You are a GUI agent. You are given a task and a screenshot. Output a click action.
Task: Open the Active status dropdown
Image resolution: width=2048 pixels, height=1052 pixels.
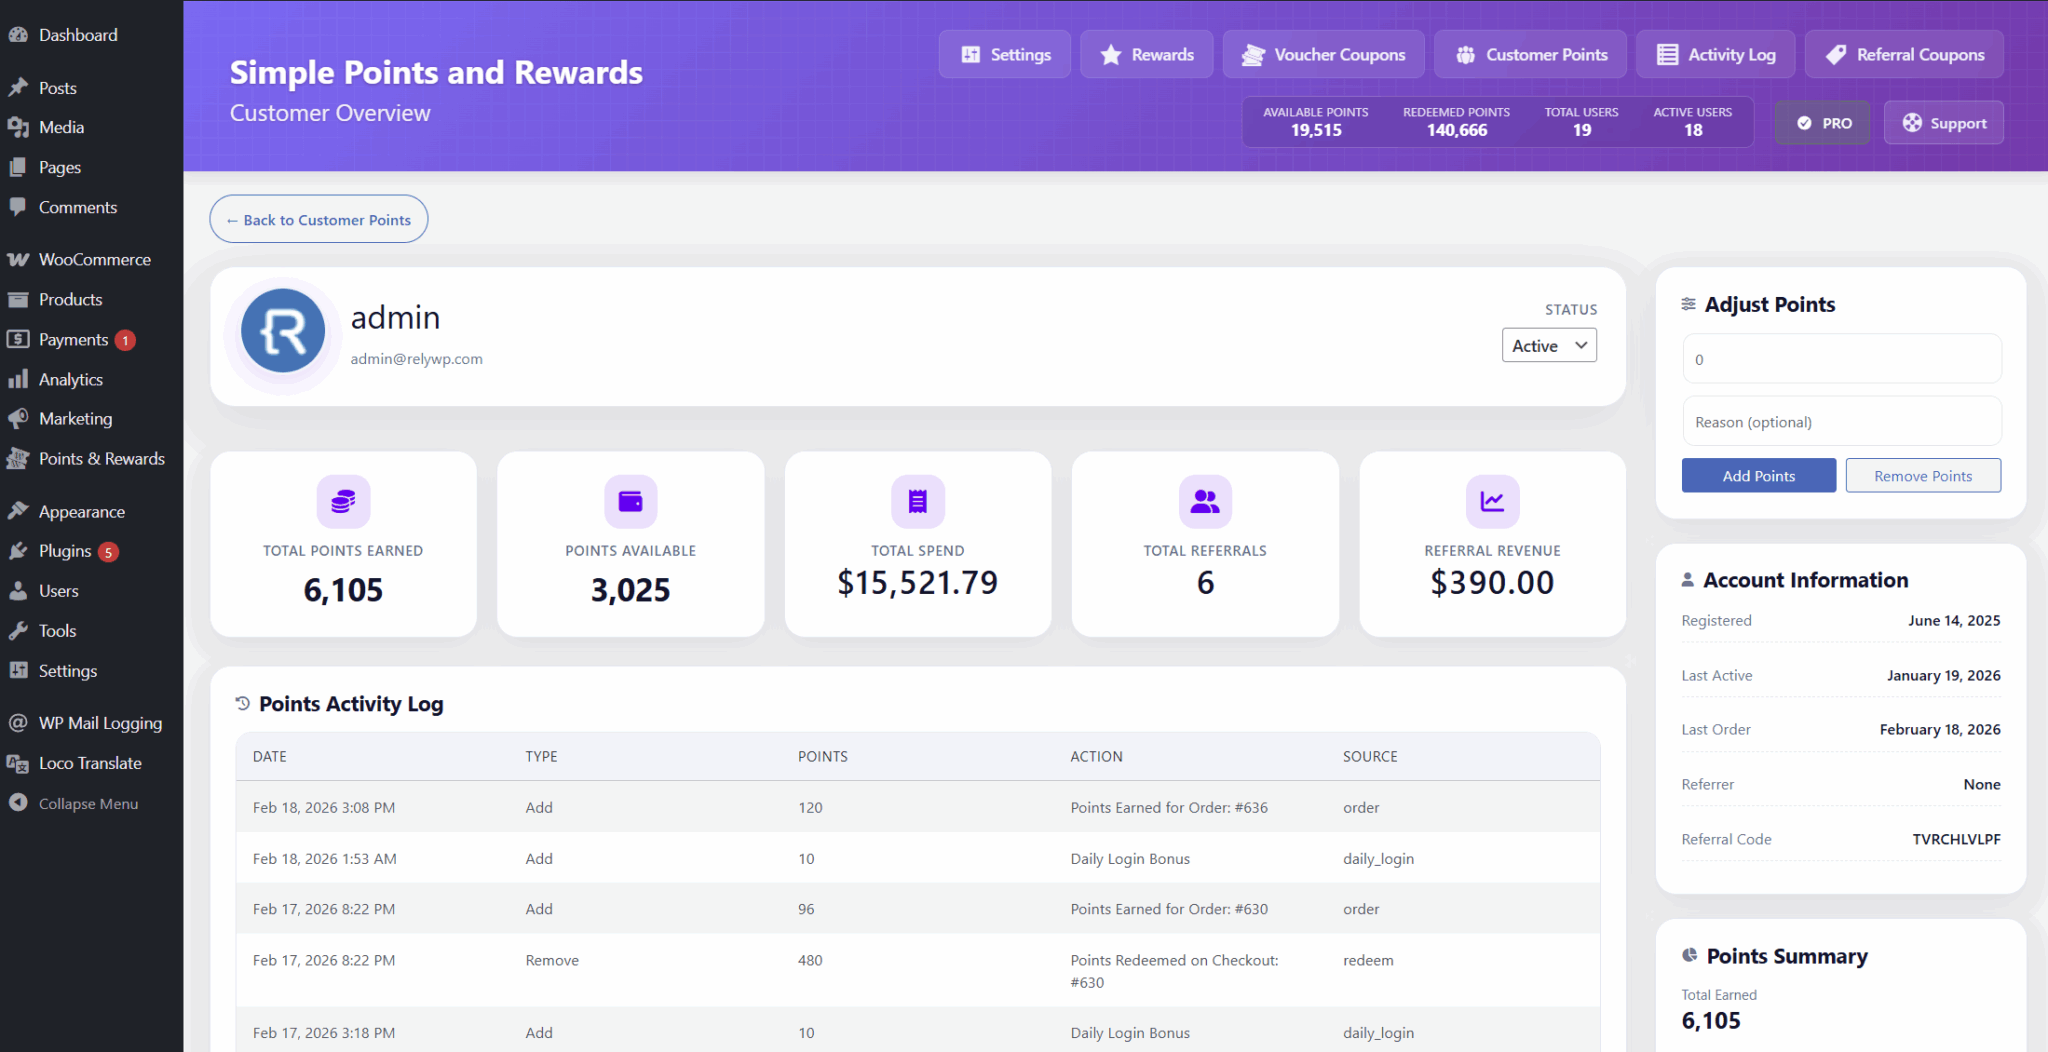tap(1549, 345)
